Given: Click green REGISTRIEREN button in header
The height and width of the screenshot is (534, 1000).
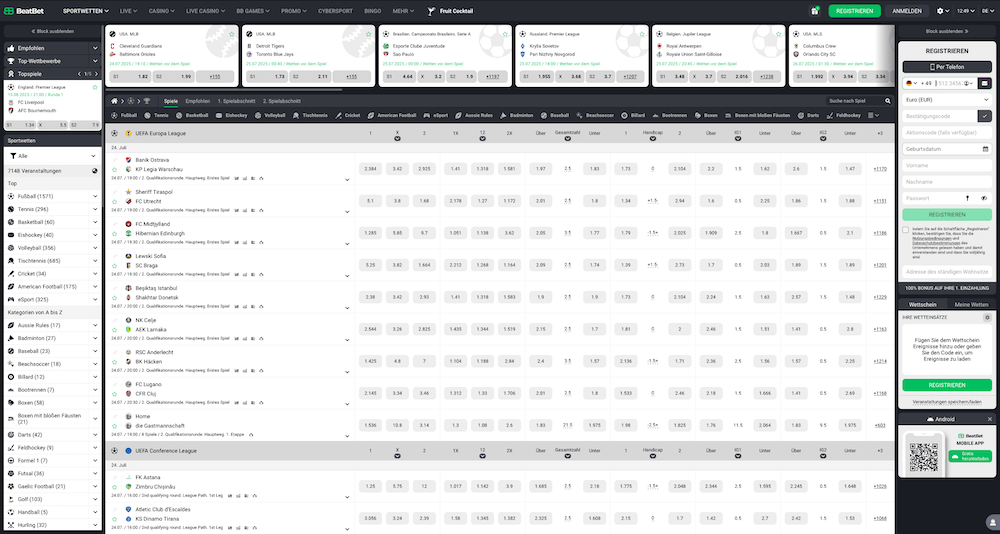Looking at the screenshot, I should click(x=855, y=11).
